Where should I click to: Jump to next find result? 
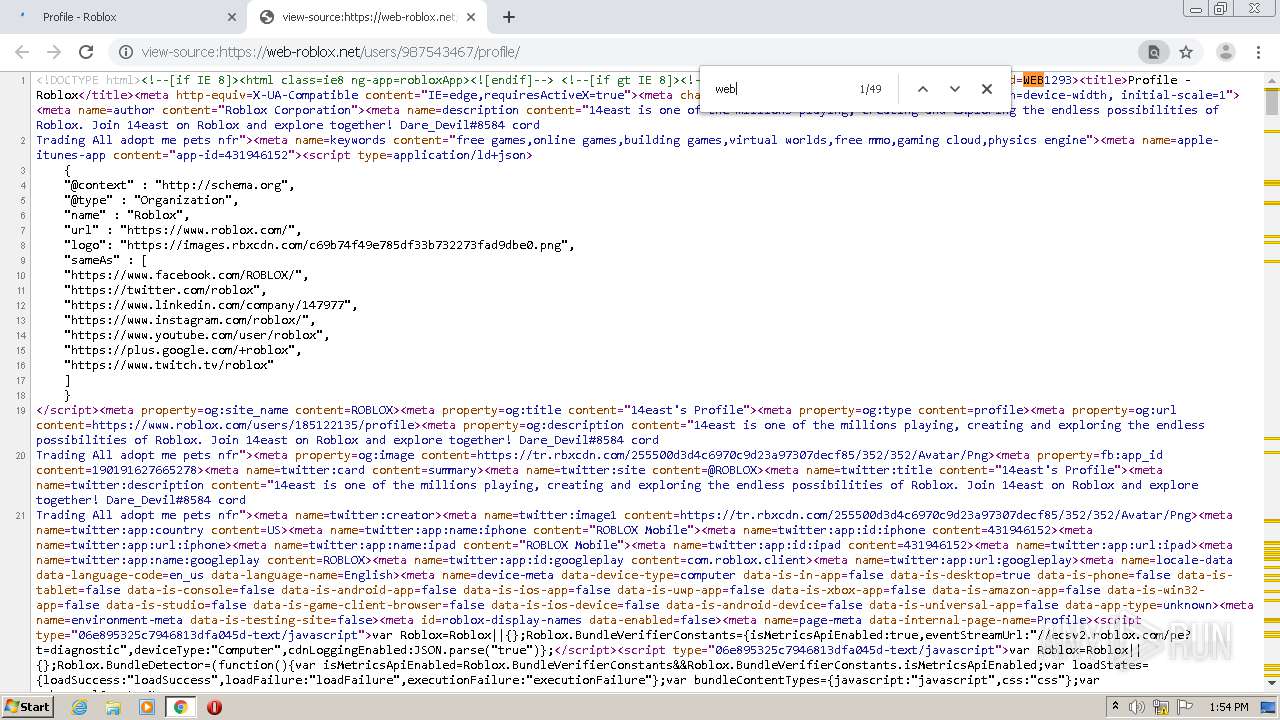[955, 89]
